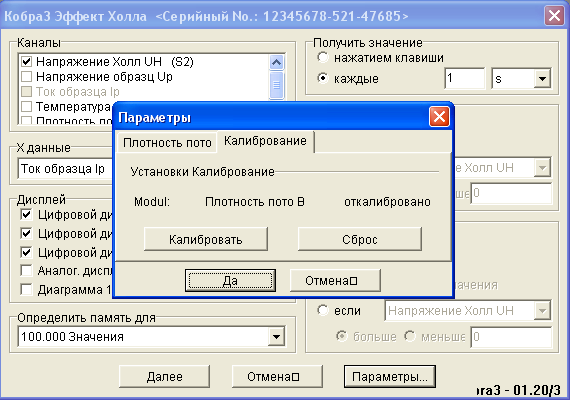Click Отмена in the main Кобра3 window
This screenshot has height=400, width=570.
tap(277, 377)
